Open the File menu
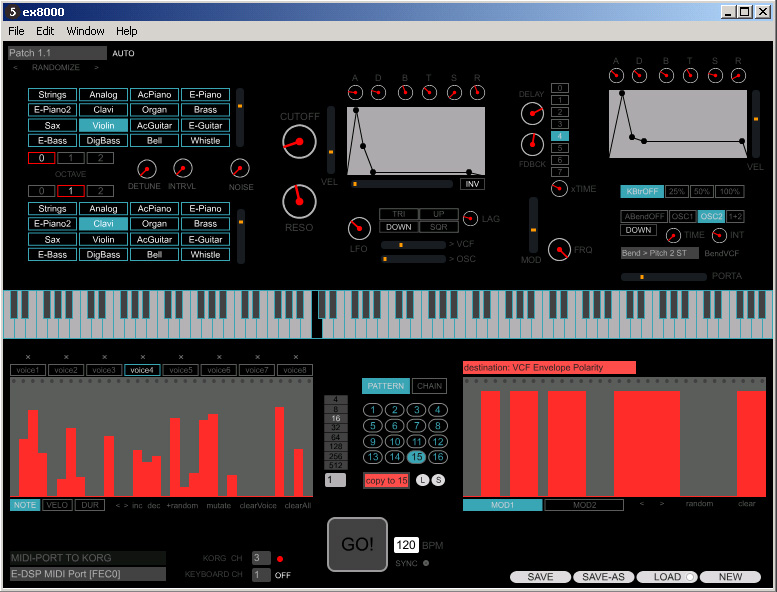The height and width of the screenshot is (592, 777). coord(16,31)
